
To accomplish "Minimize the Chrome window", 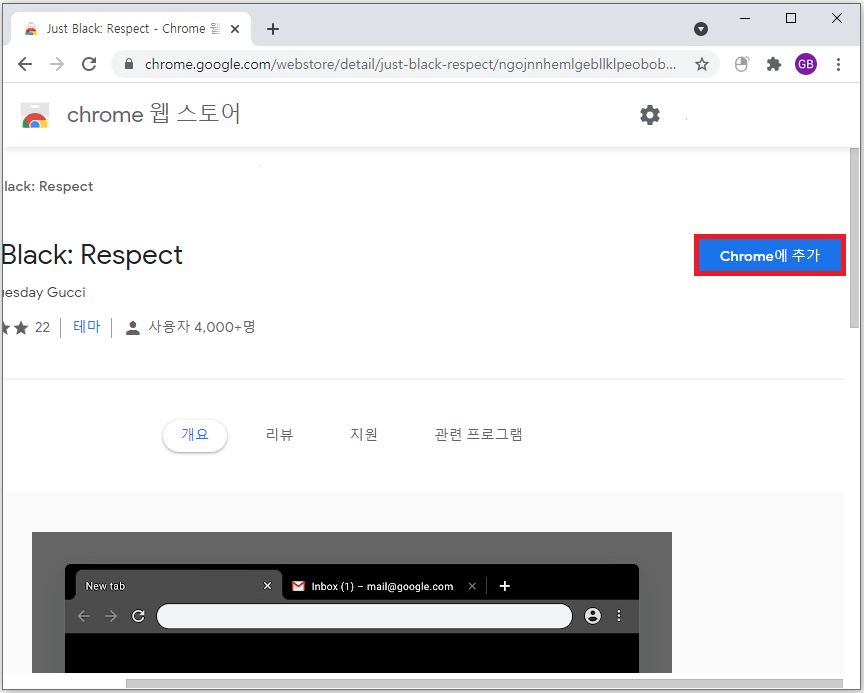I will [x=744, y=18].
